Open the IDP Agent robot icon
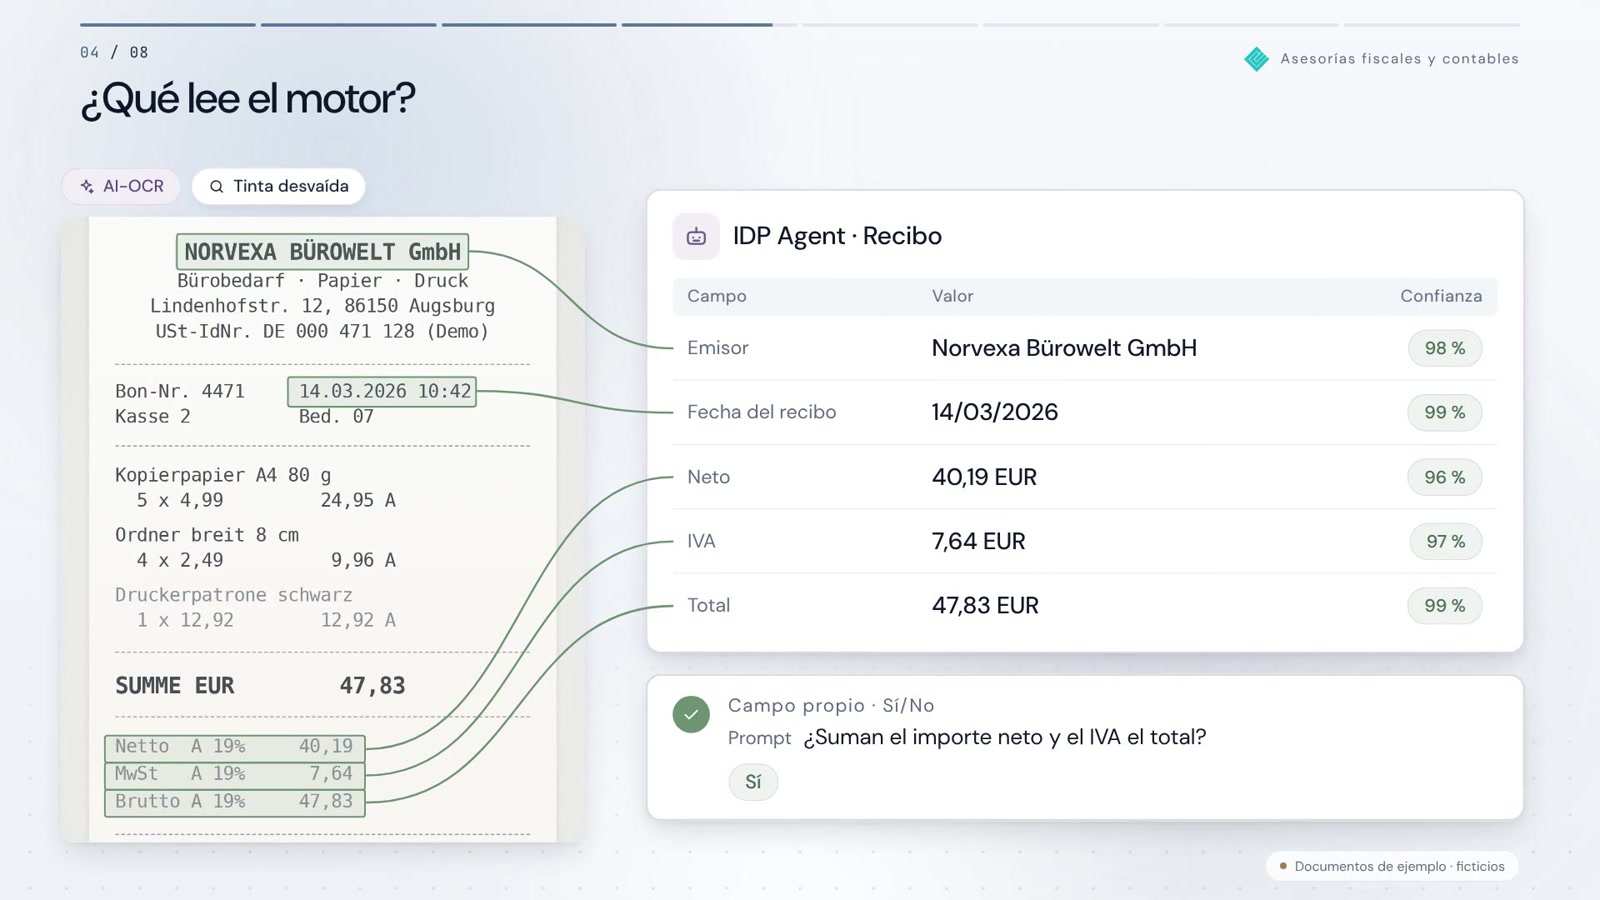 click(696, 236)
